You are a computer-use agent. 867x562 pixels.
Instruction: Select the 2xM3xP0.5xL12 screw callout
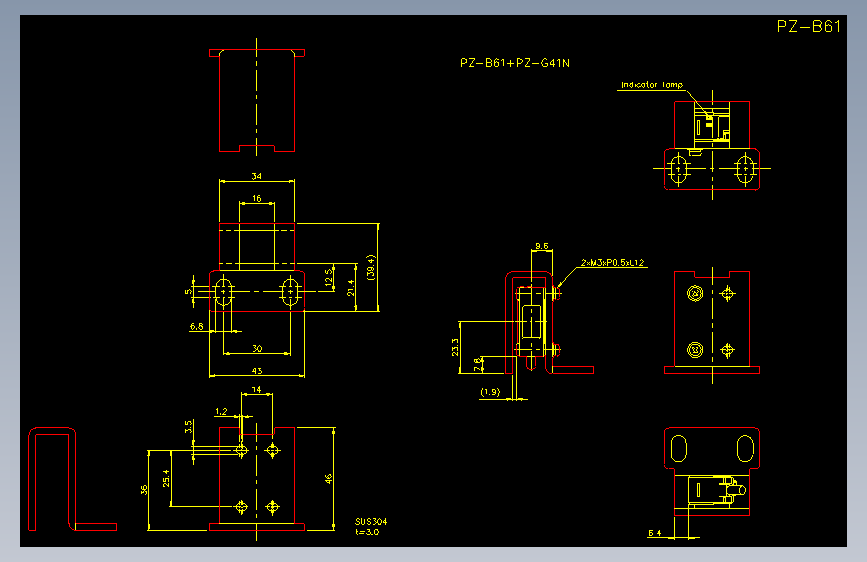613,262
